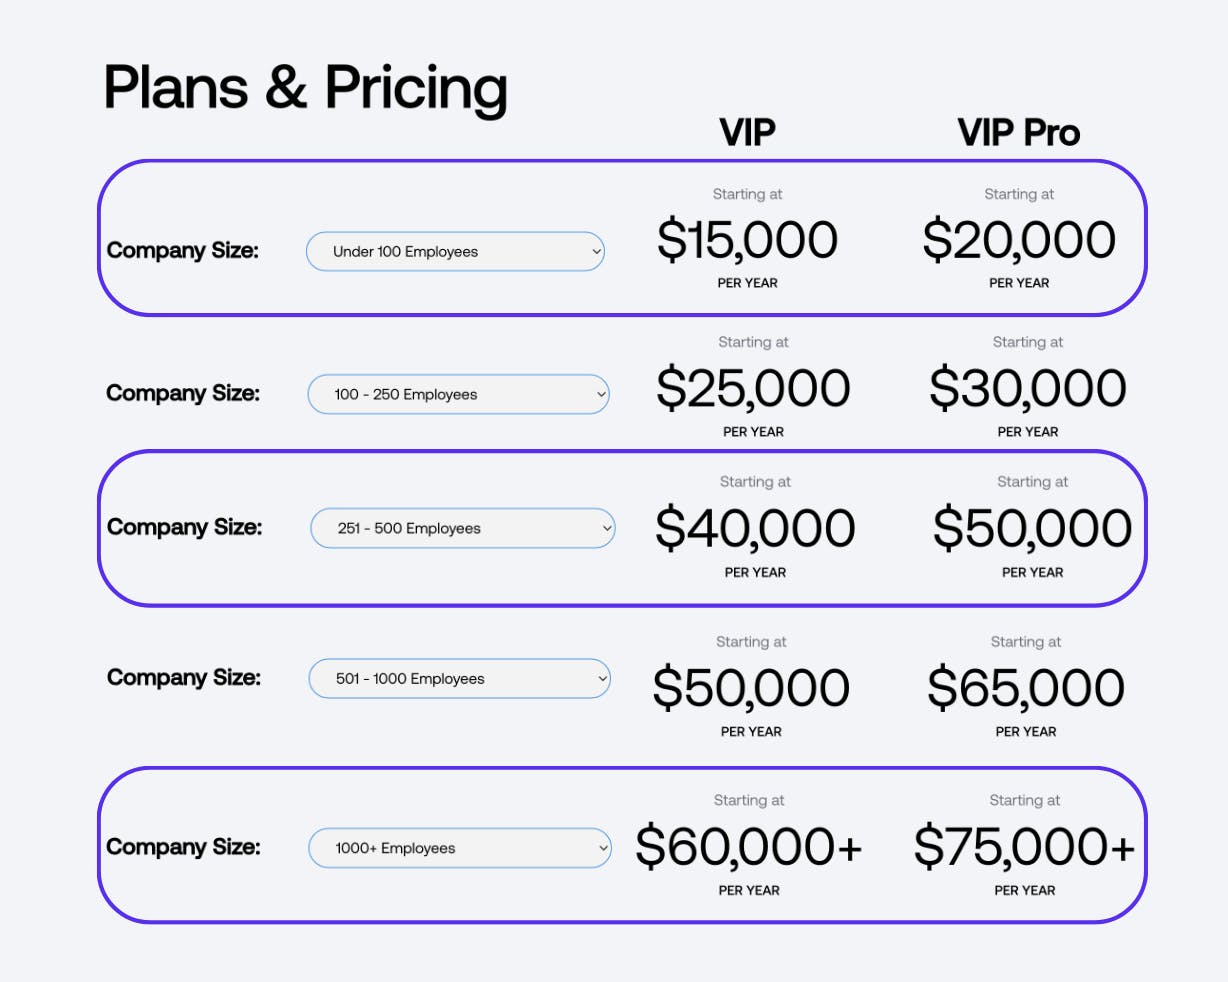Open the 1000+ Employees dropdown

coord(459,848)
